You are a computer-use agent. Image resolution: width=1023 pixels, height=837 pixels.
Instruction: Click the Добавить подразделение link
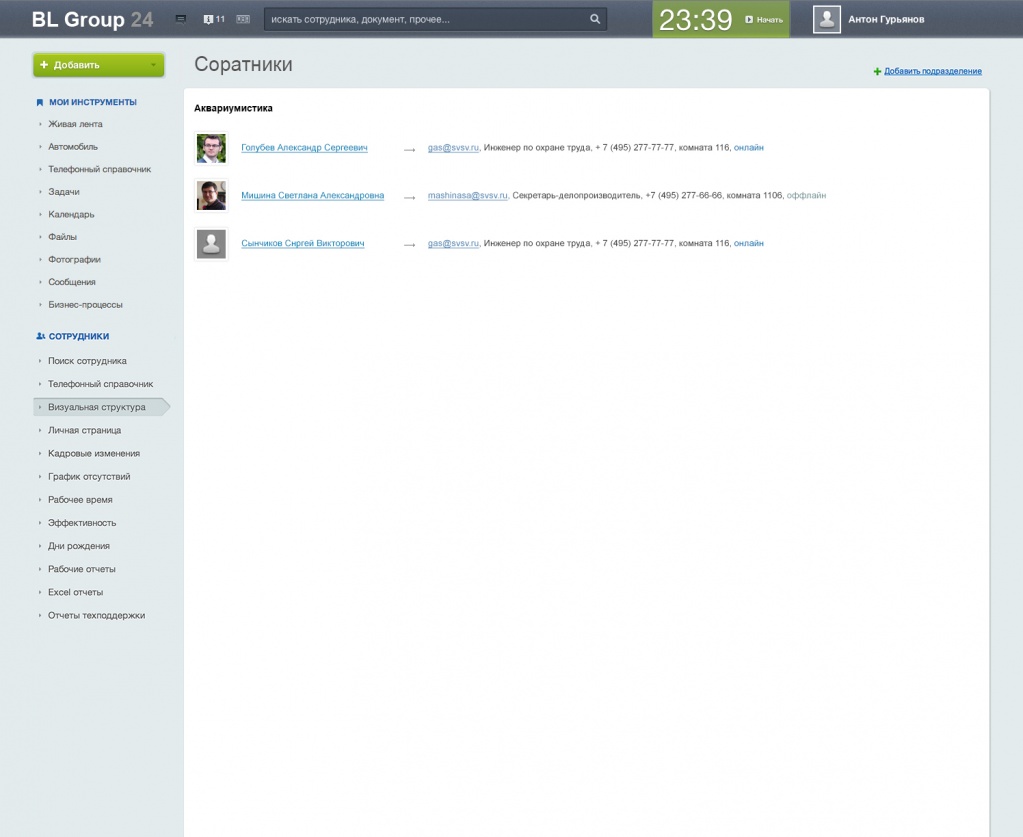[x=932, y=71]
